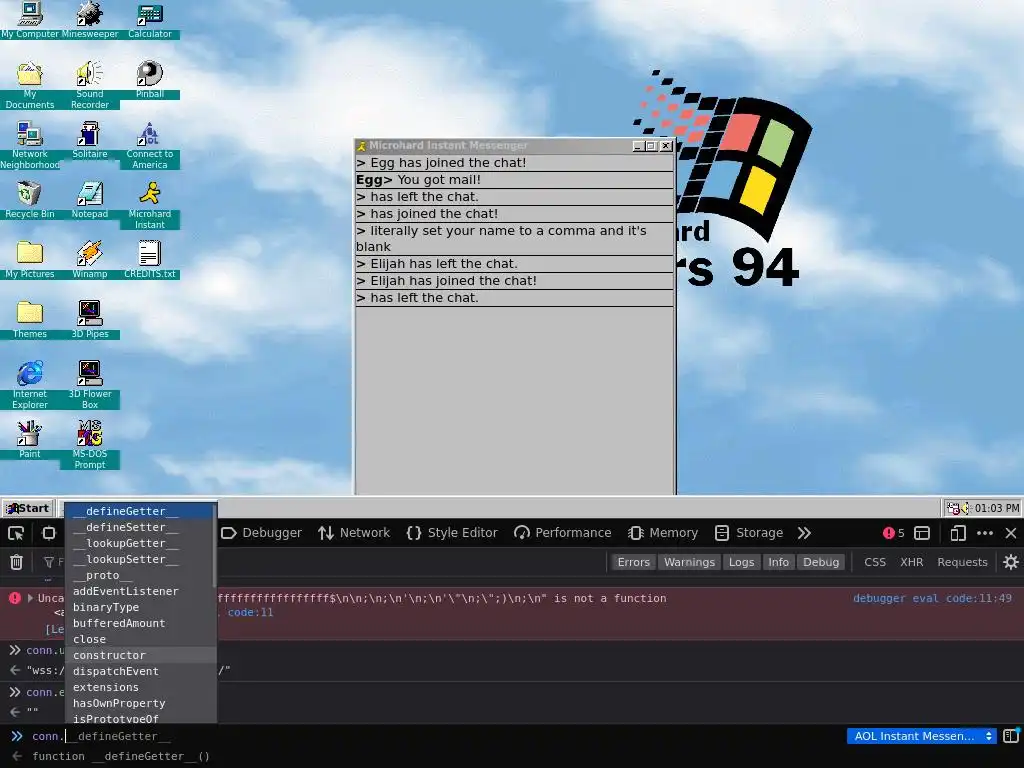Viewport: 1024px width, 768px height.
Task: Select addEventListener autocomplete suggestion
Action: pyautogui.click(x=138, y=591)
